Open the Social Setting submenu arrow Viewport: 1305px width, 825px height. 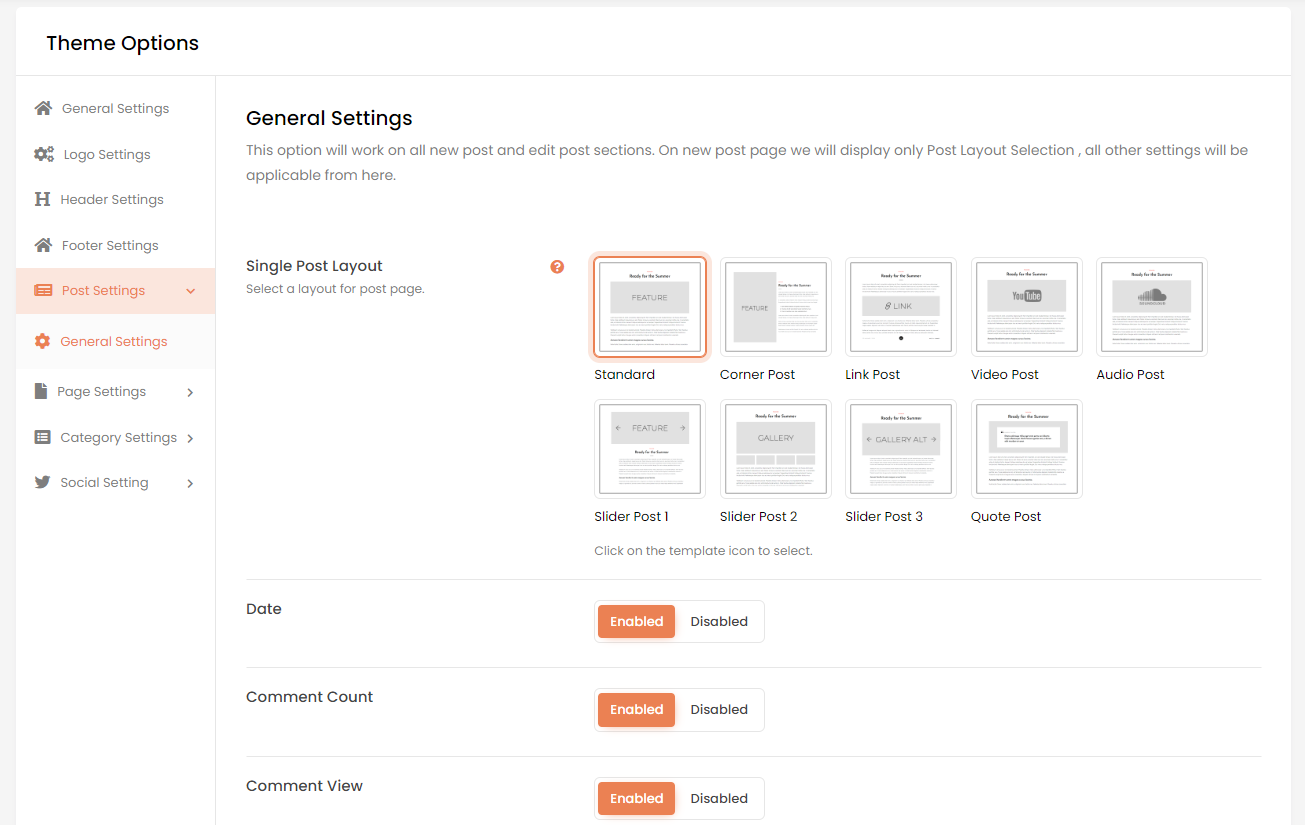click(190, 483)
